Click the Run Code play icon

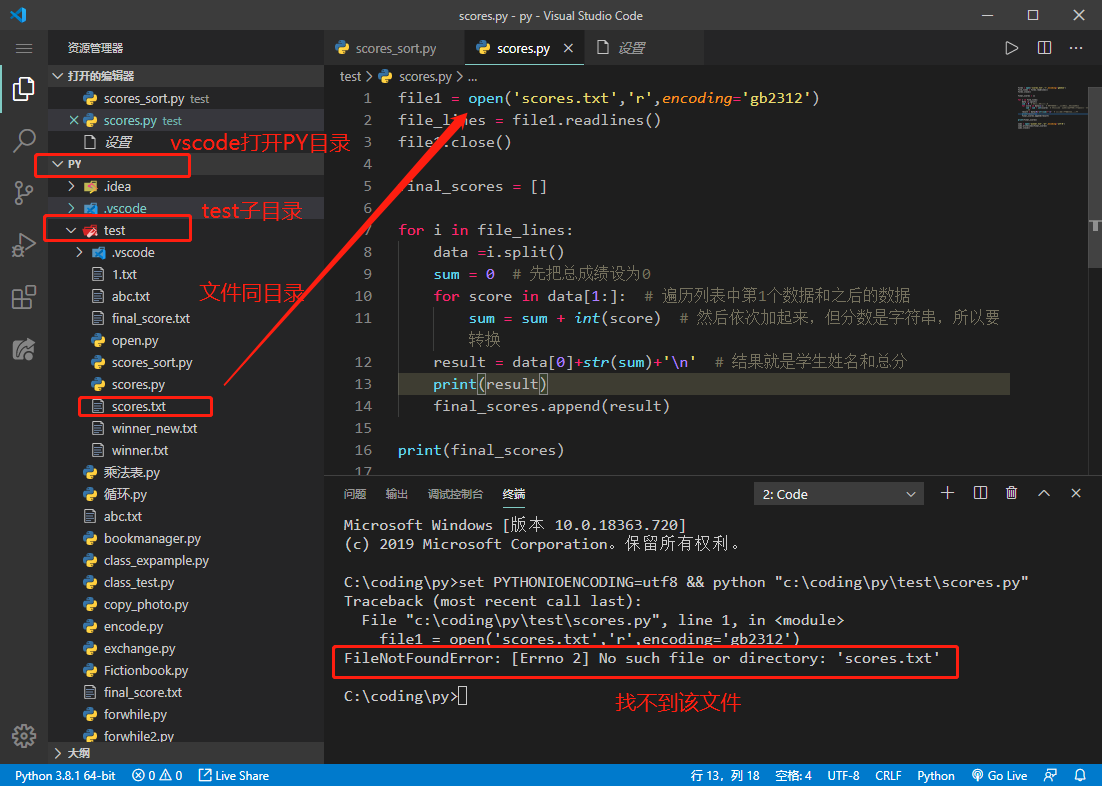click(1011, 48)
